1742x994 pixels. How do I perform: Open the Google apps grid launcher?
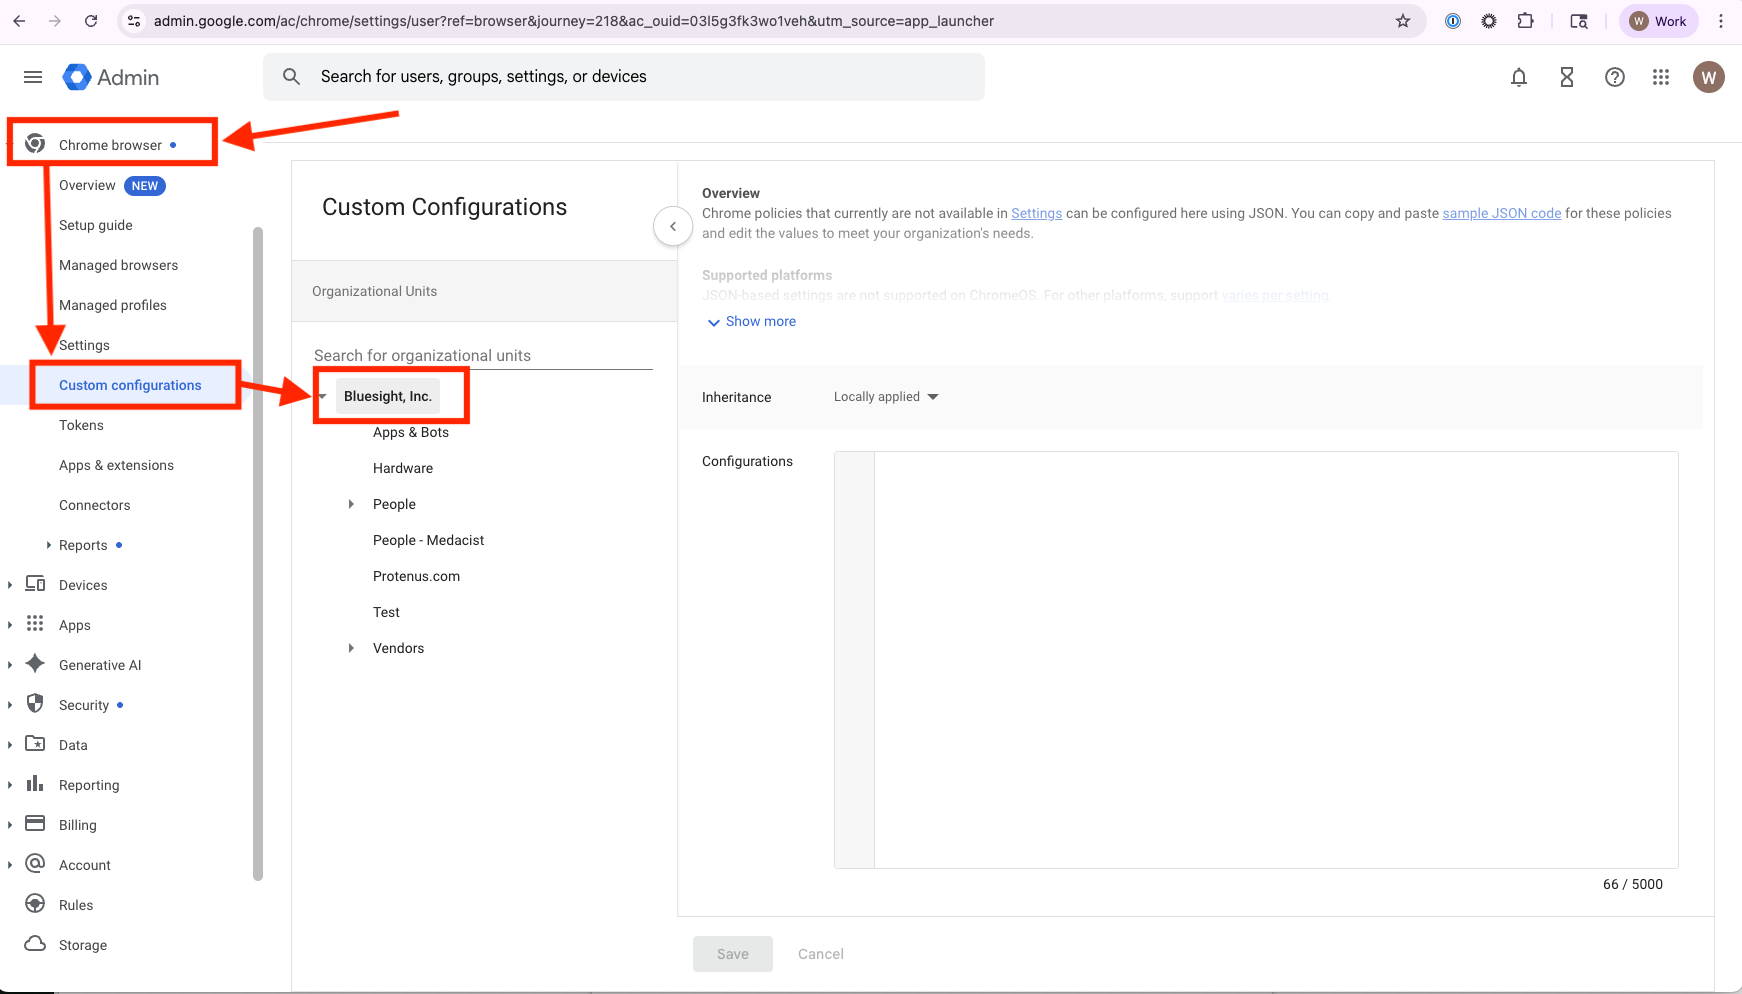(1661, 77)
